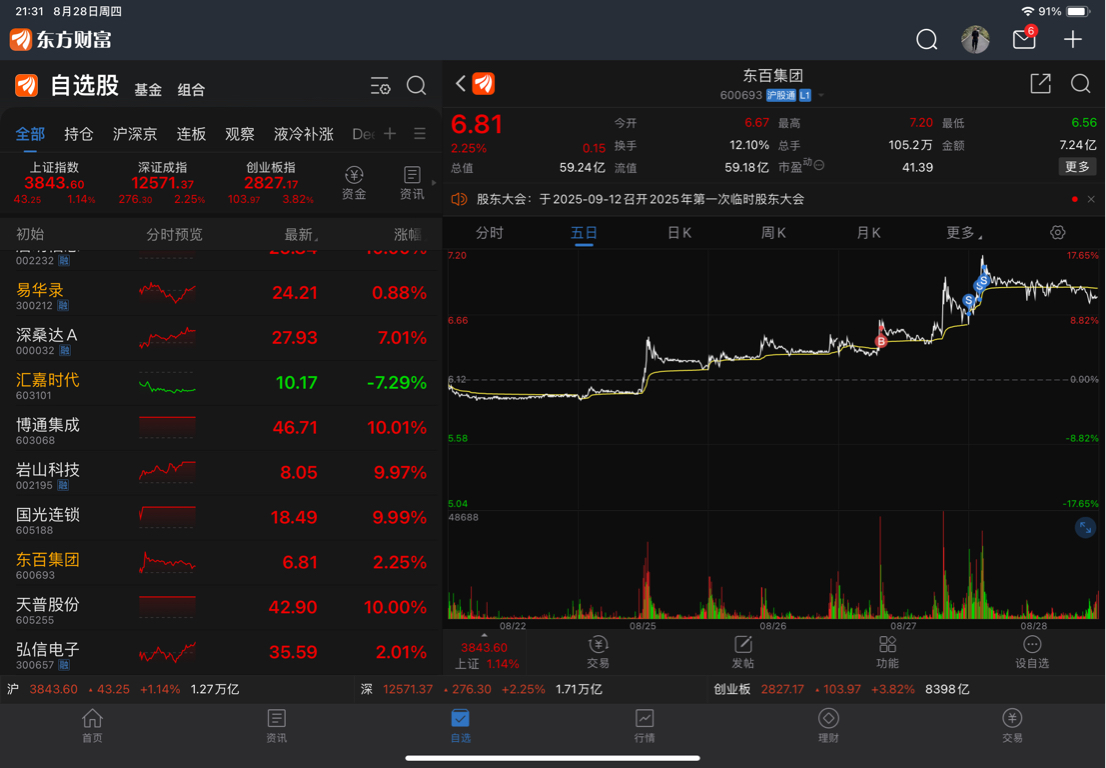Tap the 初始 sort column header
The width and height of the screenshot is (1106, 768).
tap(30, 234)
